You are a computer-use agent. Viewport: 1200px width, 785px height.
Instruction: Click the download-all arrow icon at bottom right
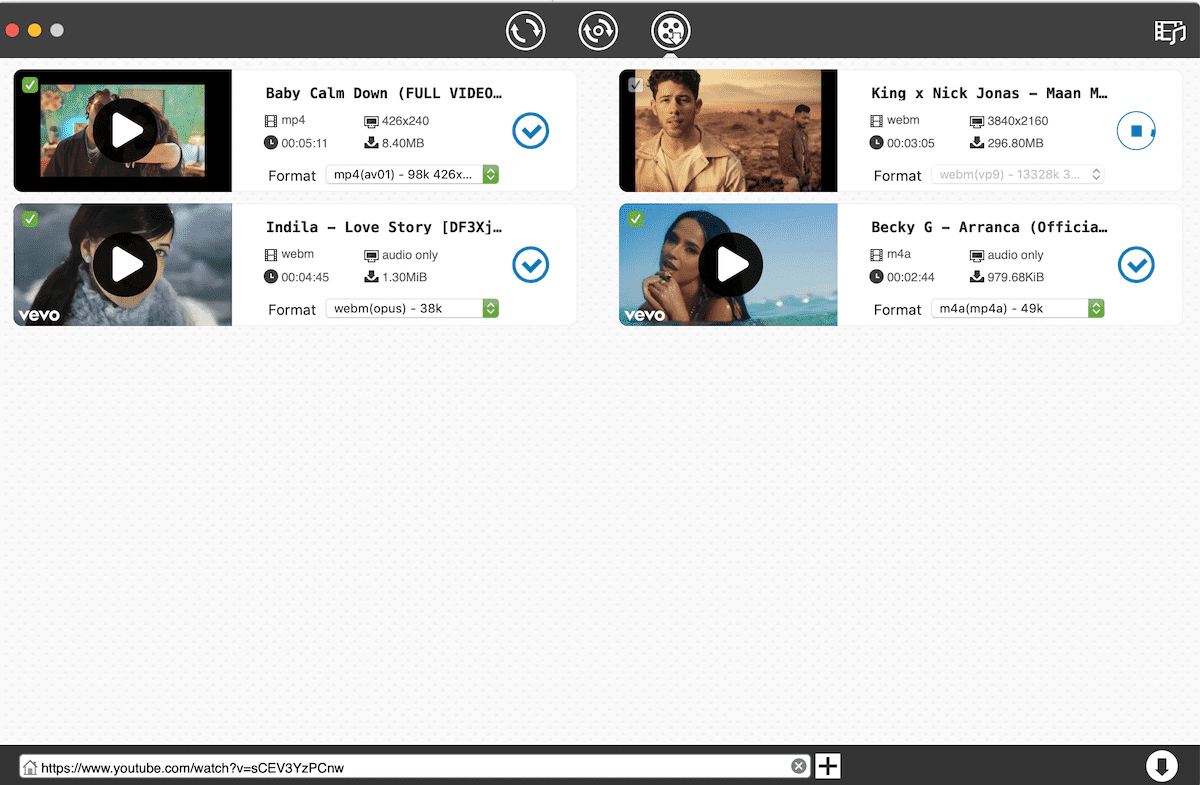(x=1160, y=767)
